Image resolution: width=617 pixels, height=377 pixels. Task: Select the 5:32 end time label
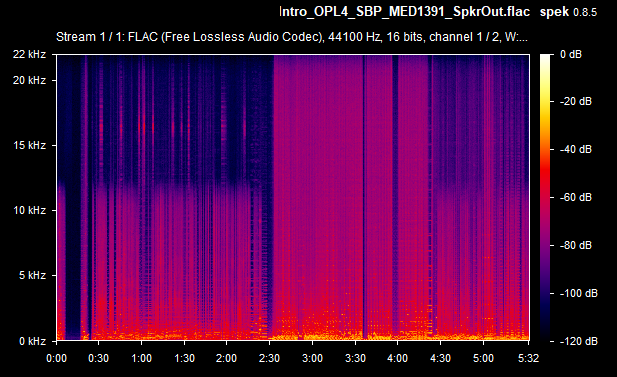coord(528,359)
